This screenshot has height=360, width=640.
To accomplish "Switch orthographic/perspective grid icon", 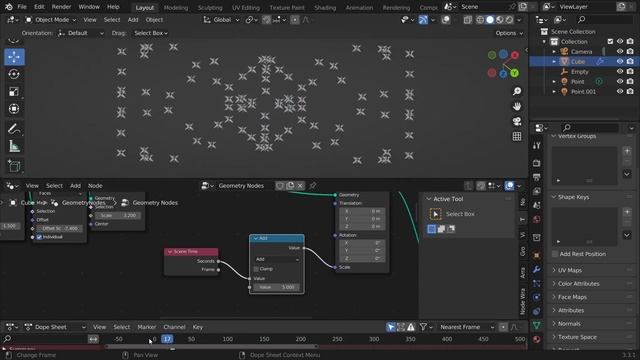I will coord(517,136).
